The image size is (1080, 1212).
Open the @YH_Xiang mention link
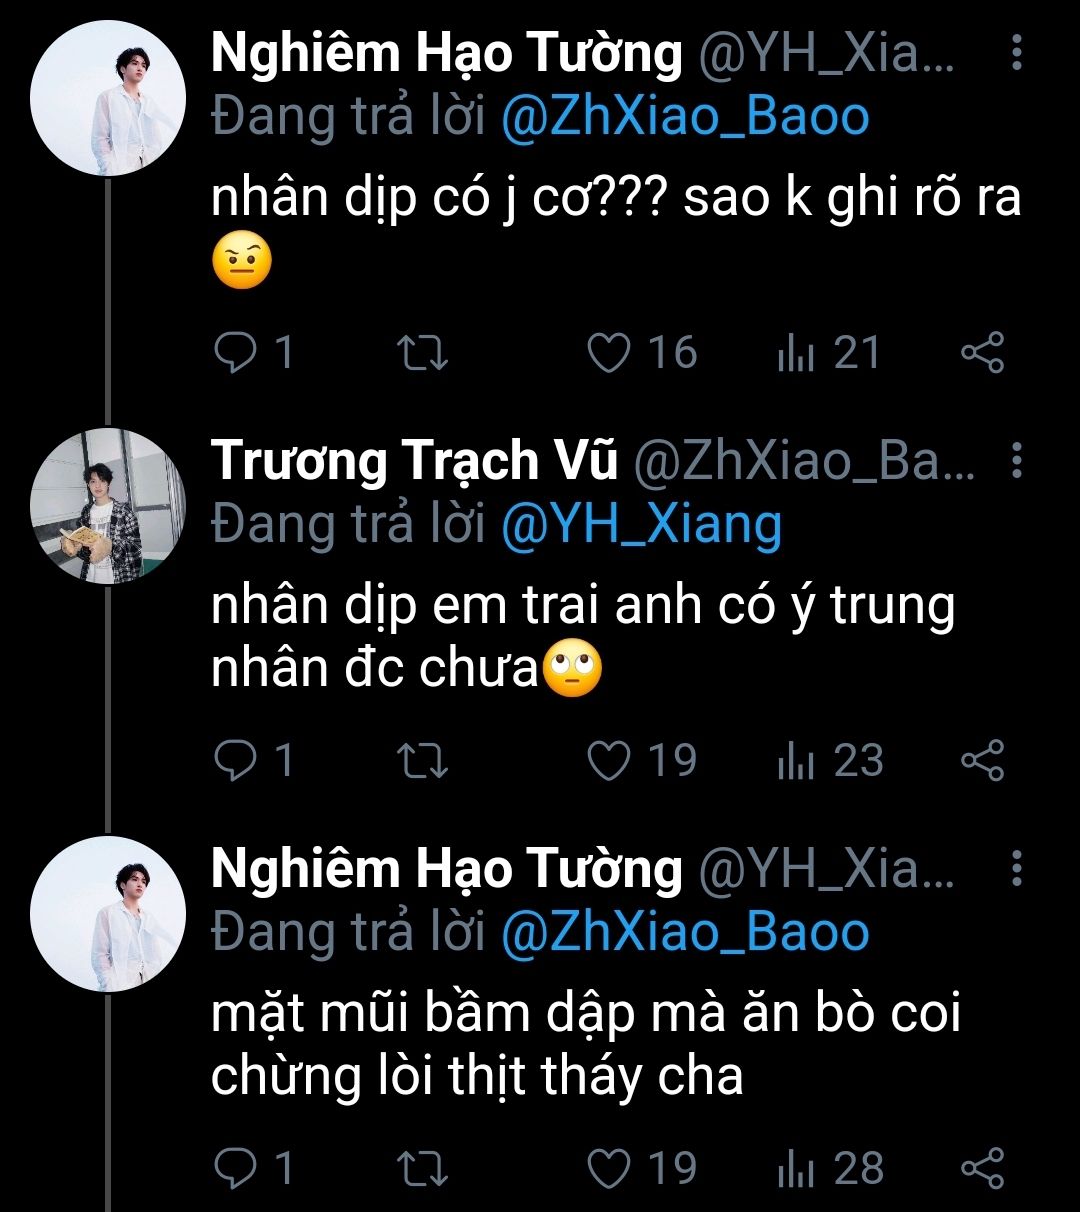pyautogui.click(x=640, y=525)
